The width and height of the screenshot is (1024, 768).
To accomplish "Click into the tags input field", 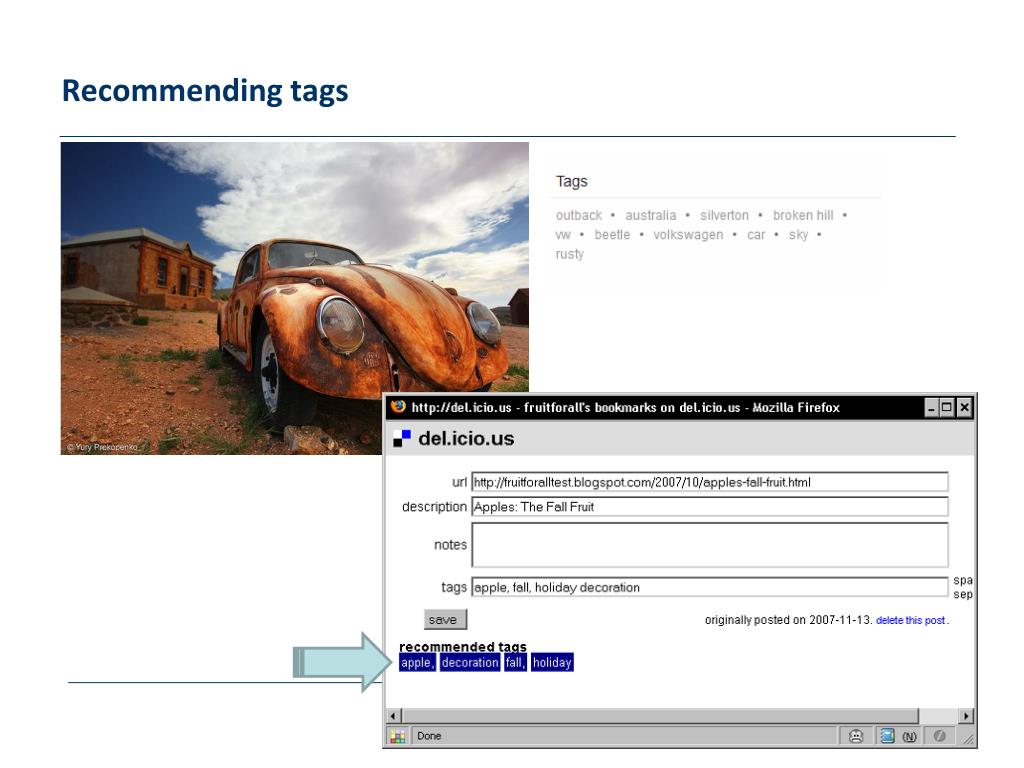I will coord(710,587).
